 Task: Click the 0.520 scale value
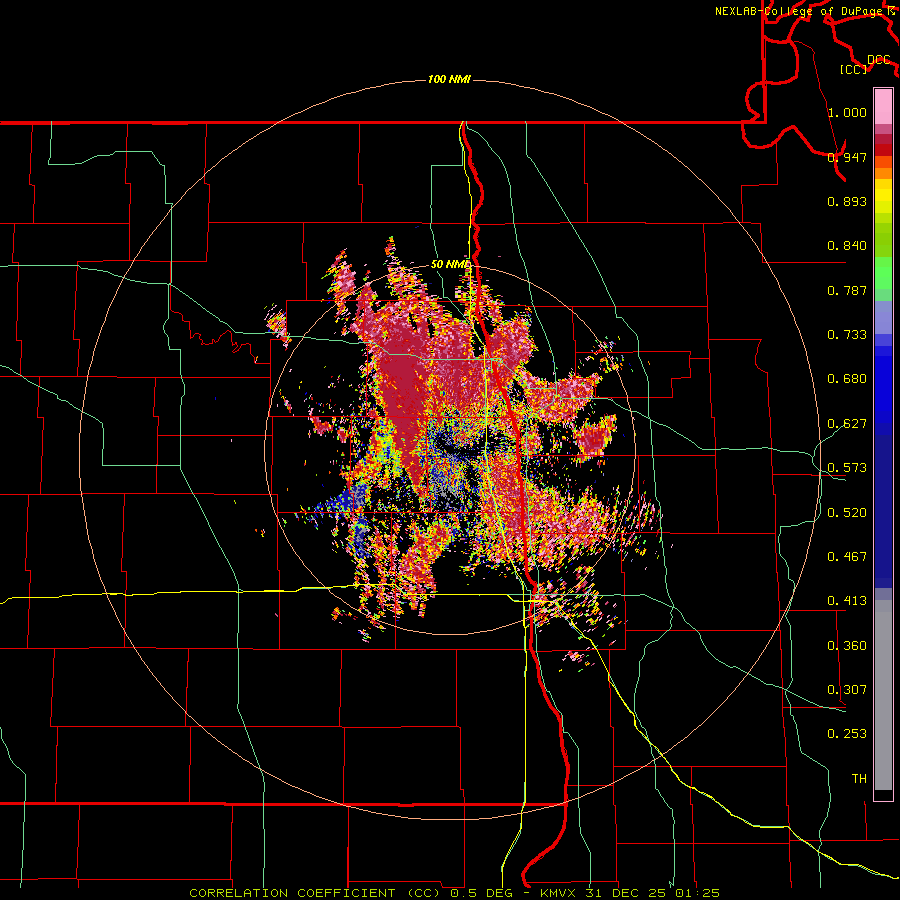847,513
